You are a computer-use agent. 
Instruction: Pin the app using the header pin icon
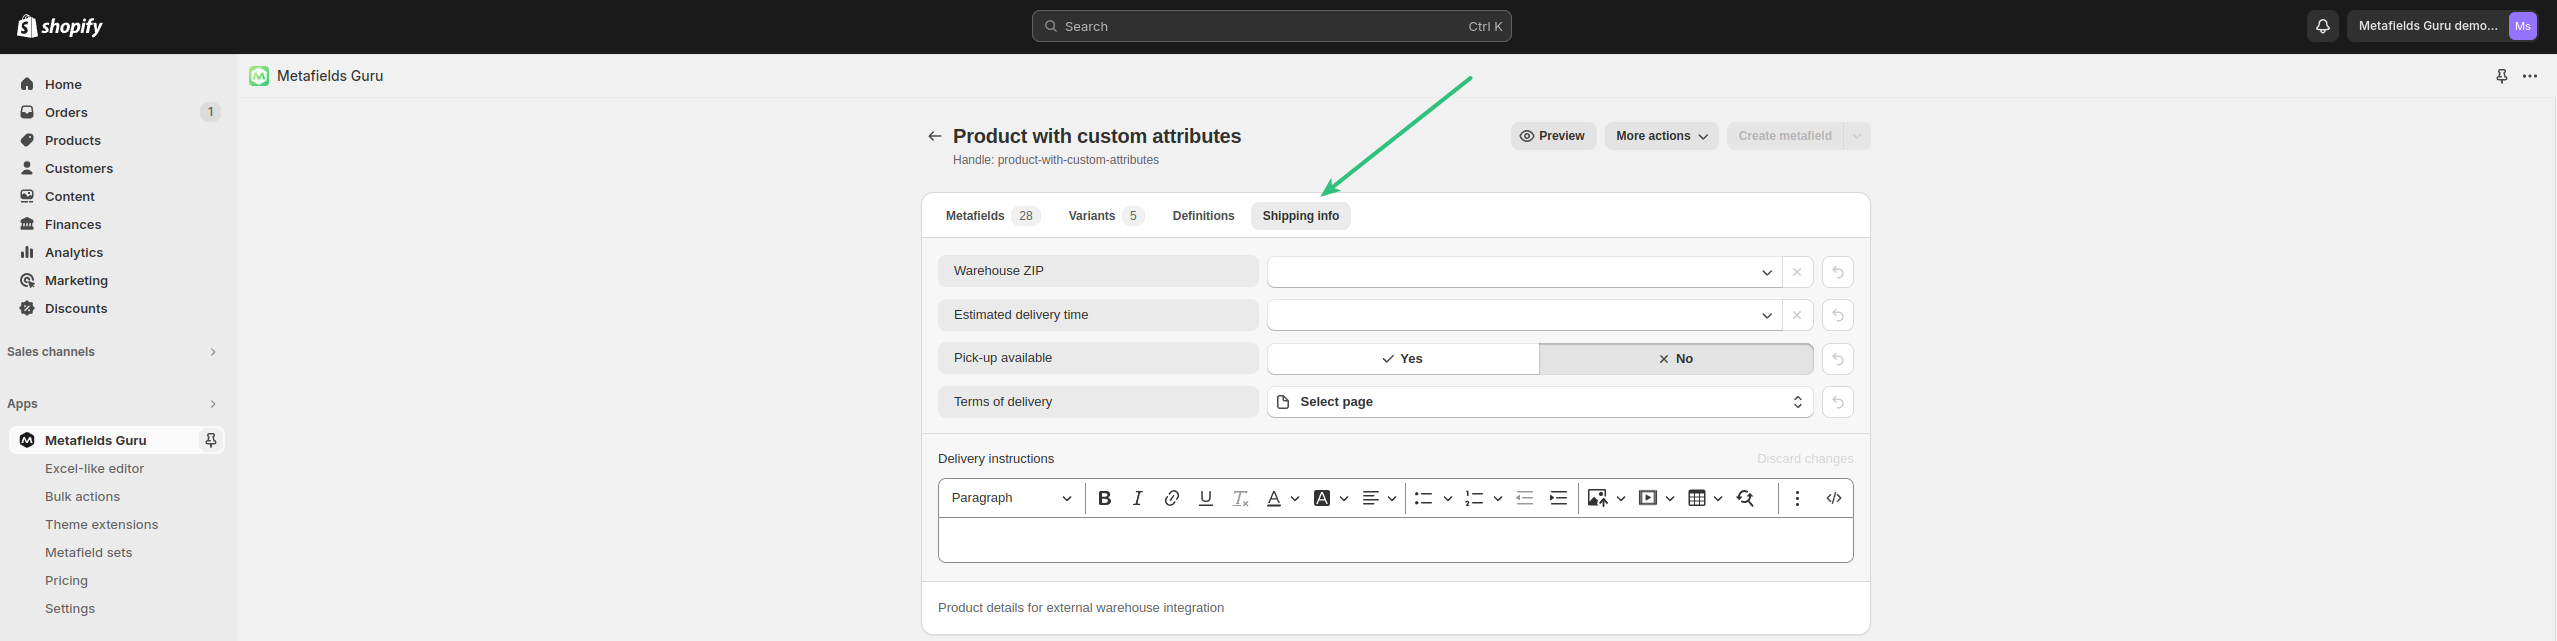point(2502,76)
